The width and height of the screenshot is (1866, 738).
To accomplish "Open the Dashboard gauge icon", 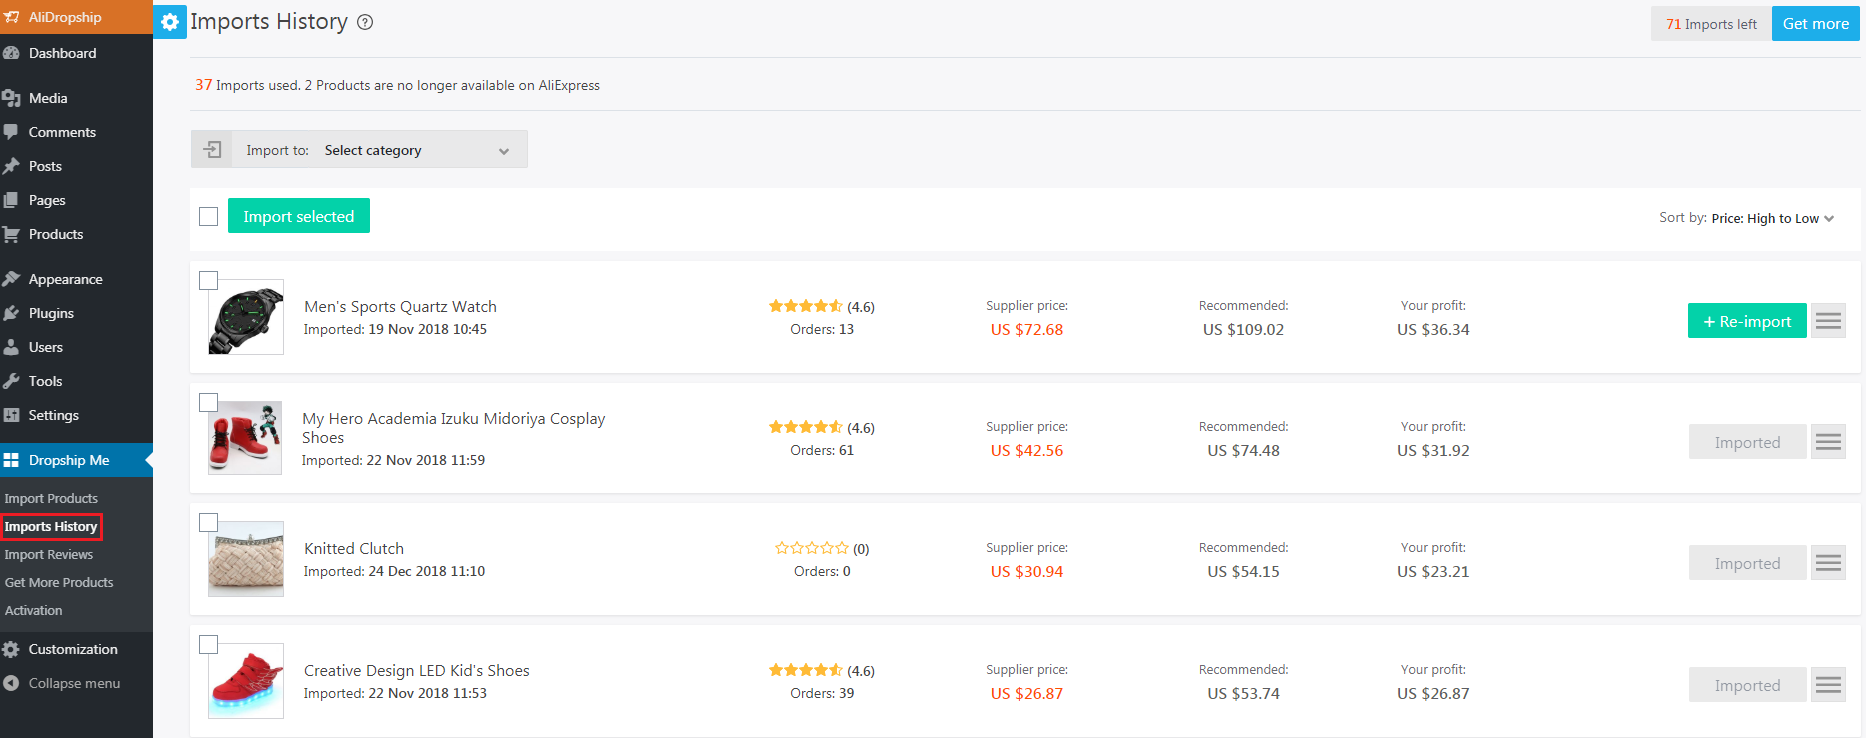I will click(11, 53).
